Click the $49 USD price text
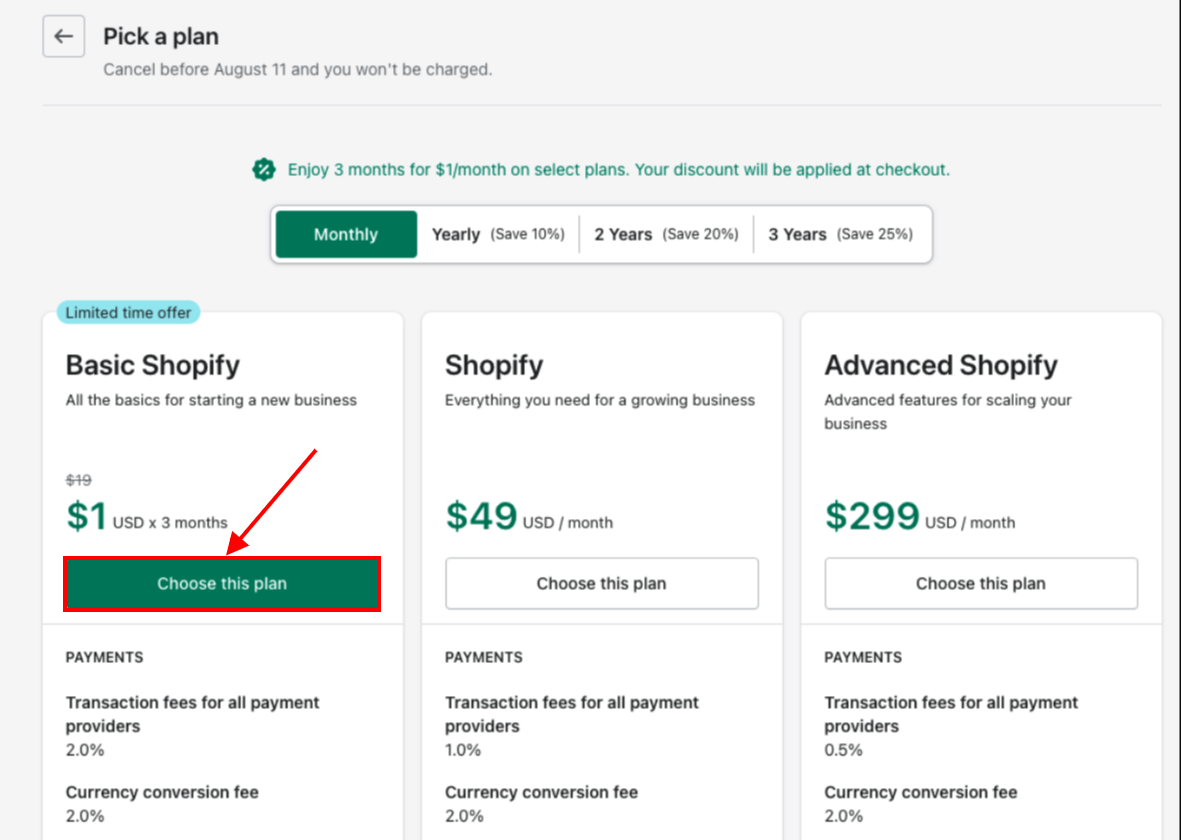The width and height of the screenshot is (1181, 840). point(529,517)
